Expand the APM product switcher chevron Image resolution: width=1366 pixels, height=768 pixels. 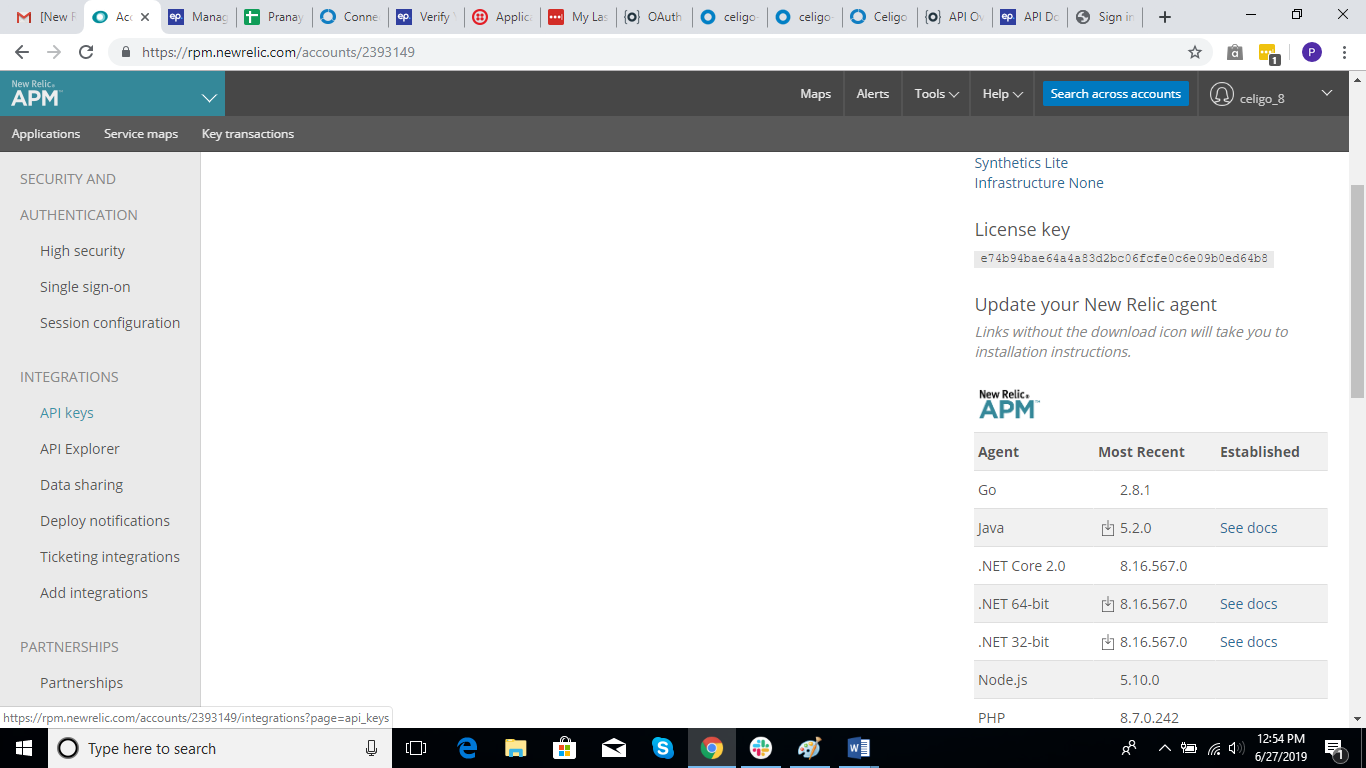(x=209, y=97)
